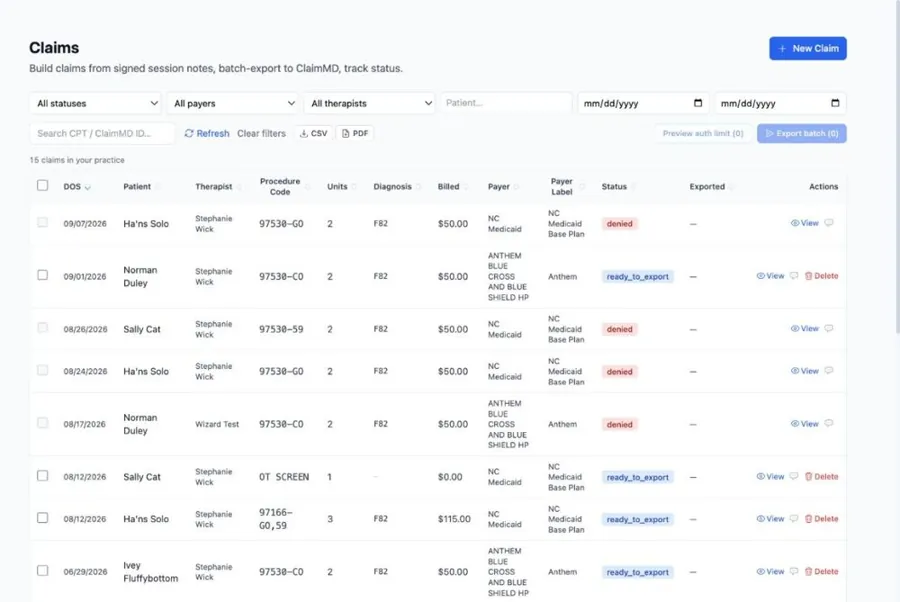Viewport: 900px width, 602px height.
Task: Click "Wizard Test" therapist cell
Action: pyautogui.click(x=217, y=424)
